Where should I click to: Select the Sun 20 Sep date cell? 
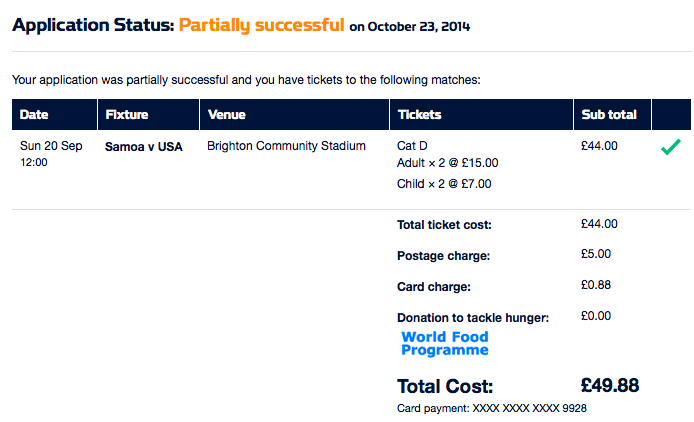pos(51,146)
